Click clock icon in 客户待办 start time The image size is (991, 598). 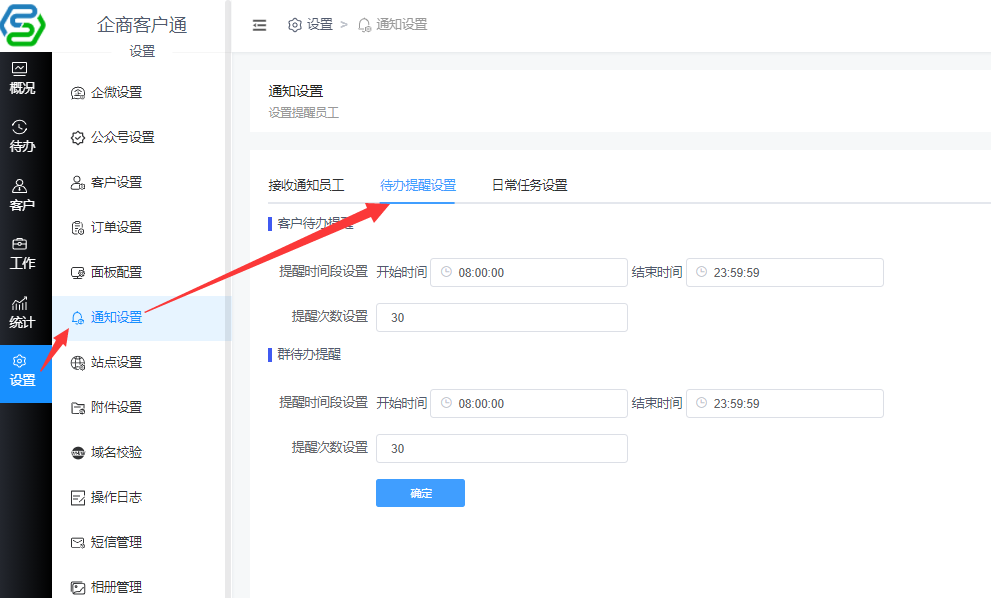tap(446, 272)
